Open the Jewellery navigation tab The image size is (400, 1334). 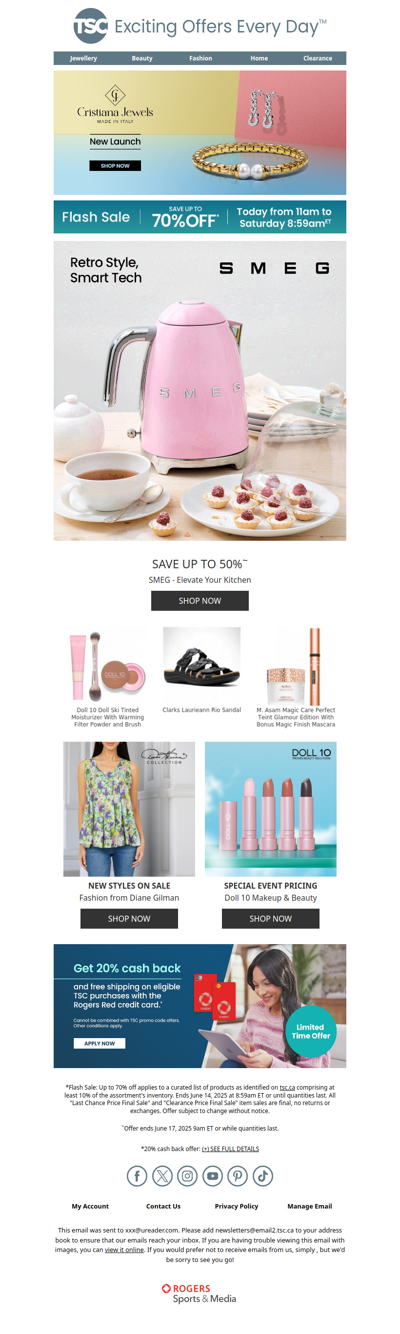83,58
